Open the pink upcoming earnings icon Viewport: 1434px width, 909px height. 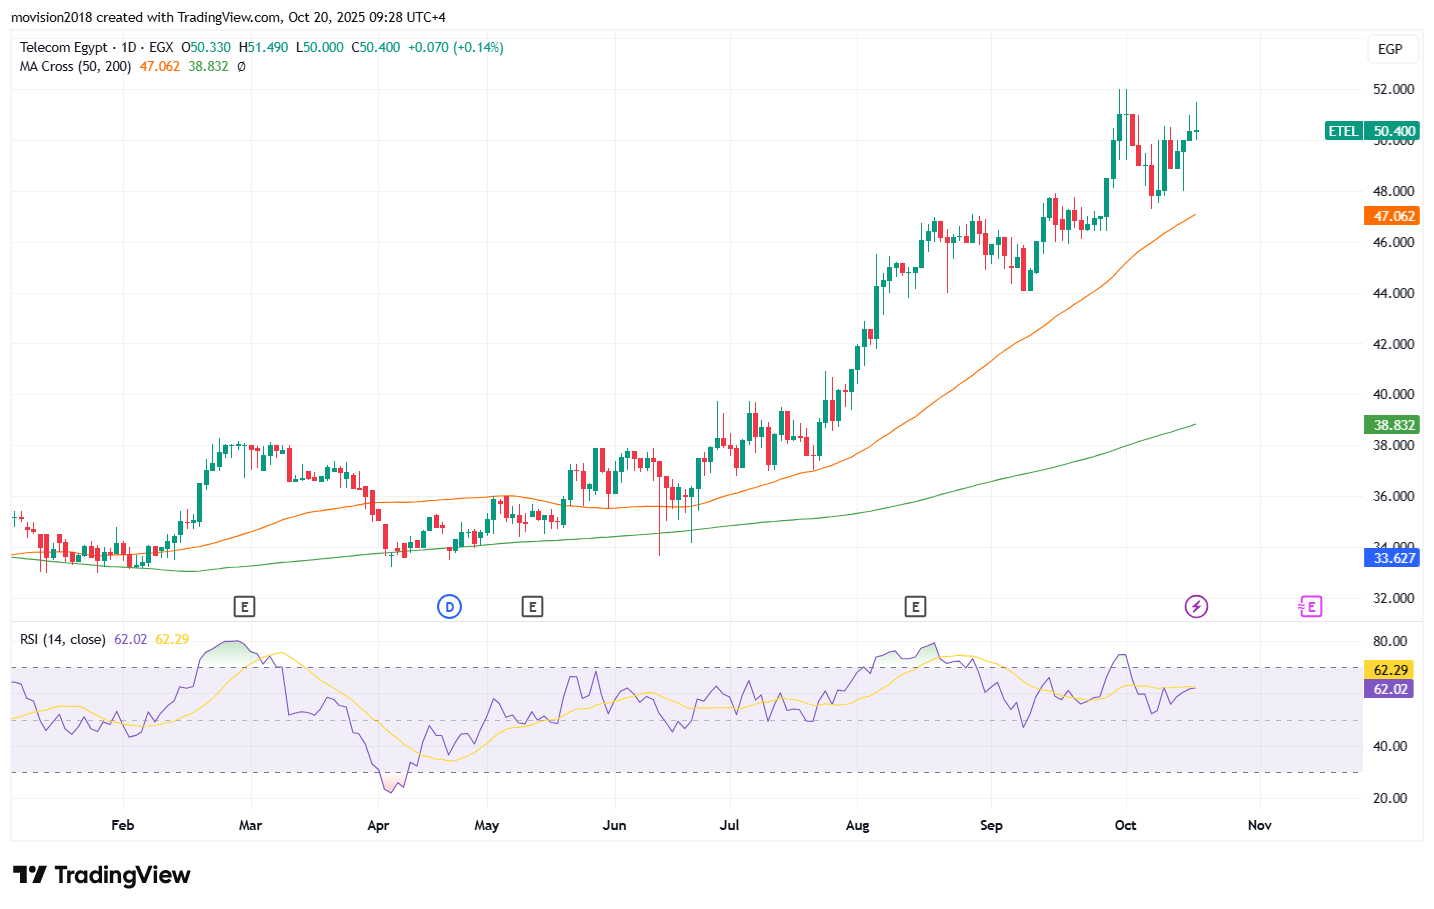(1310, 606)
